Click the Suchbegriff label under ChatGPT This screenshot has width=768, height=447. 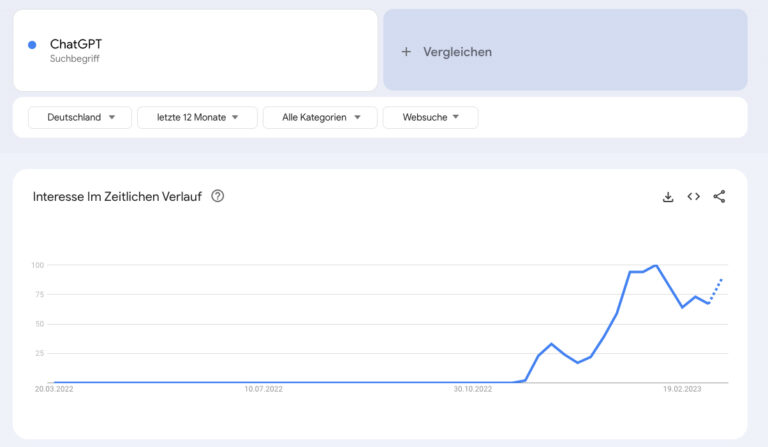74,59
